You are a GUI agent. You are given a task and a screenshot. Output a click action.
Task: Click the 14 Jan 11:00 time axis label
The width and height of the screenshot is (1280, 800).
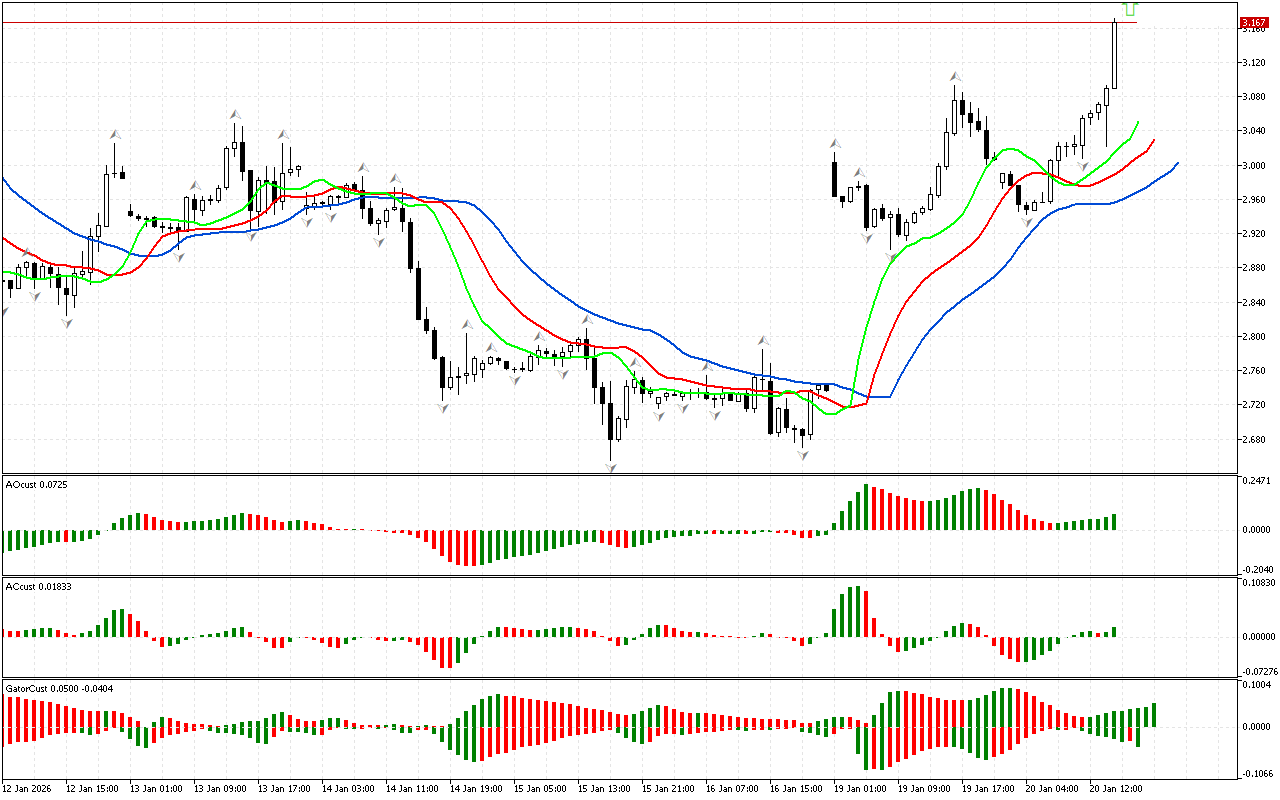(414, 789)
